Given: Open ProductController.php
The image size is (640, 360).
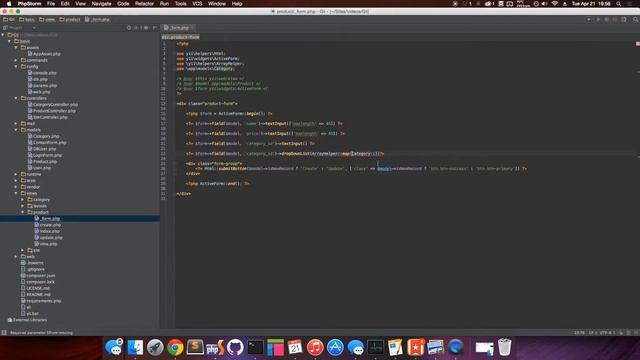Looking at the screenshot, I should (x=51, y=111).
